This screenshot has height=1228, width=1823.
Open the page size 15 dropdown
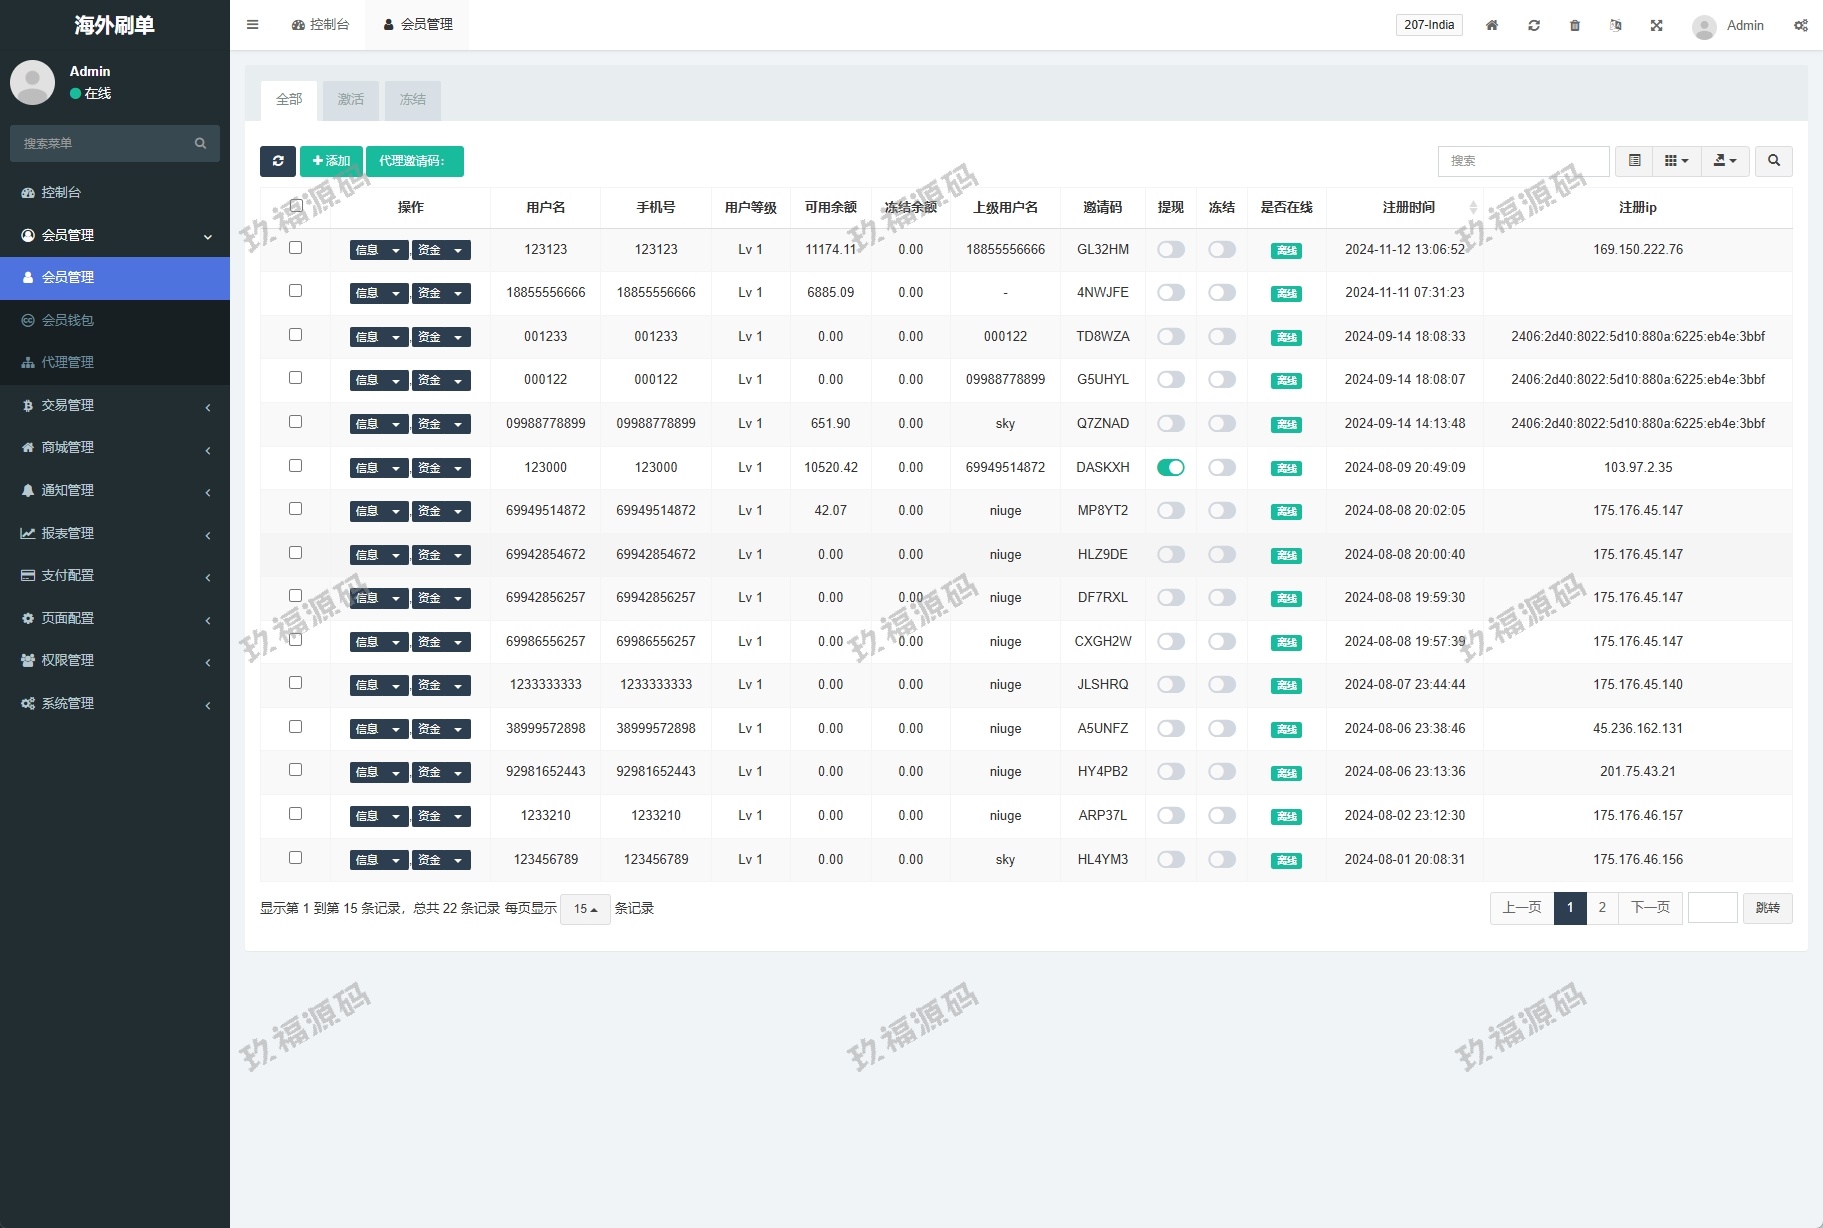click(585, 909)
